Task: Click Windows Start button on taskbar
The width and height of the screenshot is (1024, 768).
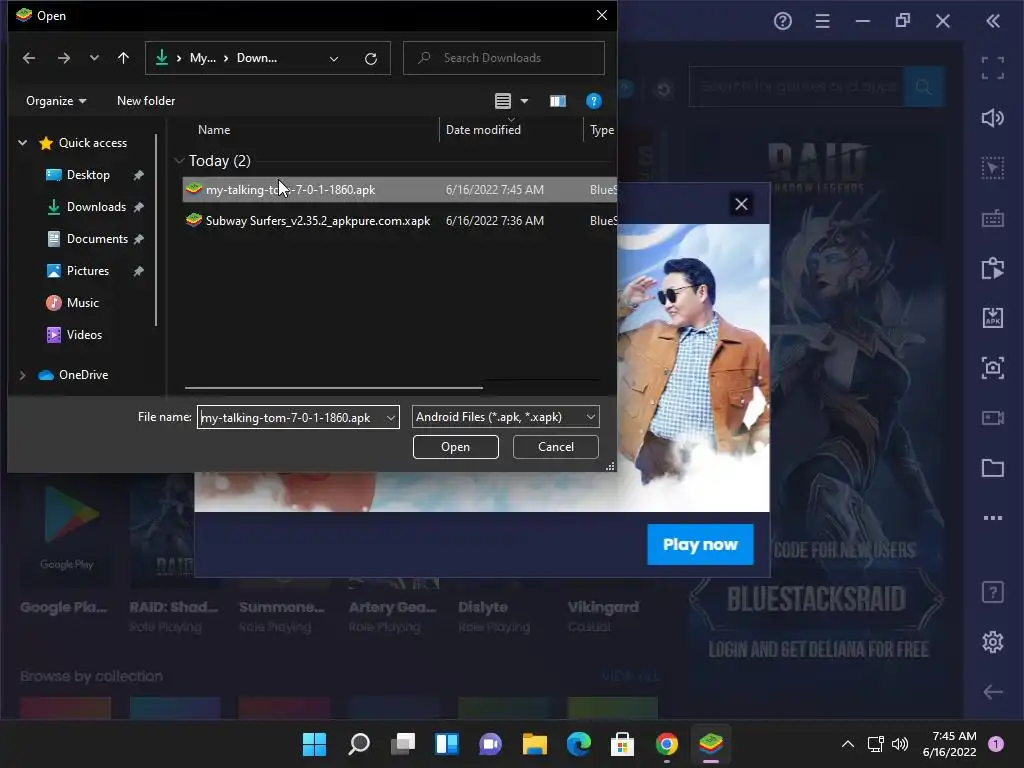Action: [x=314, y=744]
